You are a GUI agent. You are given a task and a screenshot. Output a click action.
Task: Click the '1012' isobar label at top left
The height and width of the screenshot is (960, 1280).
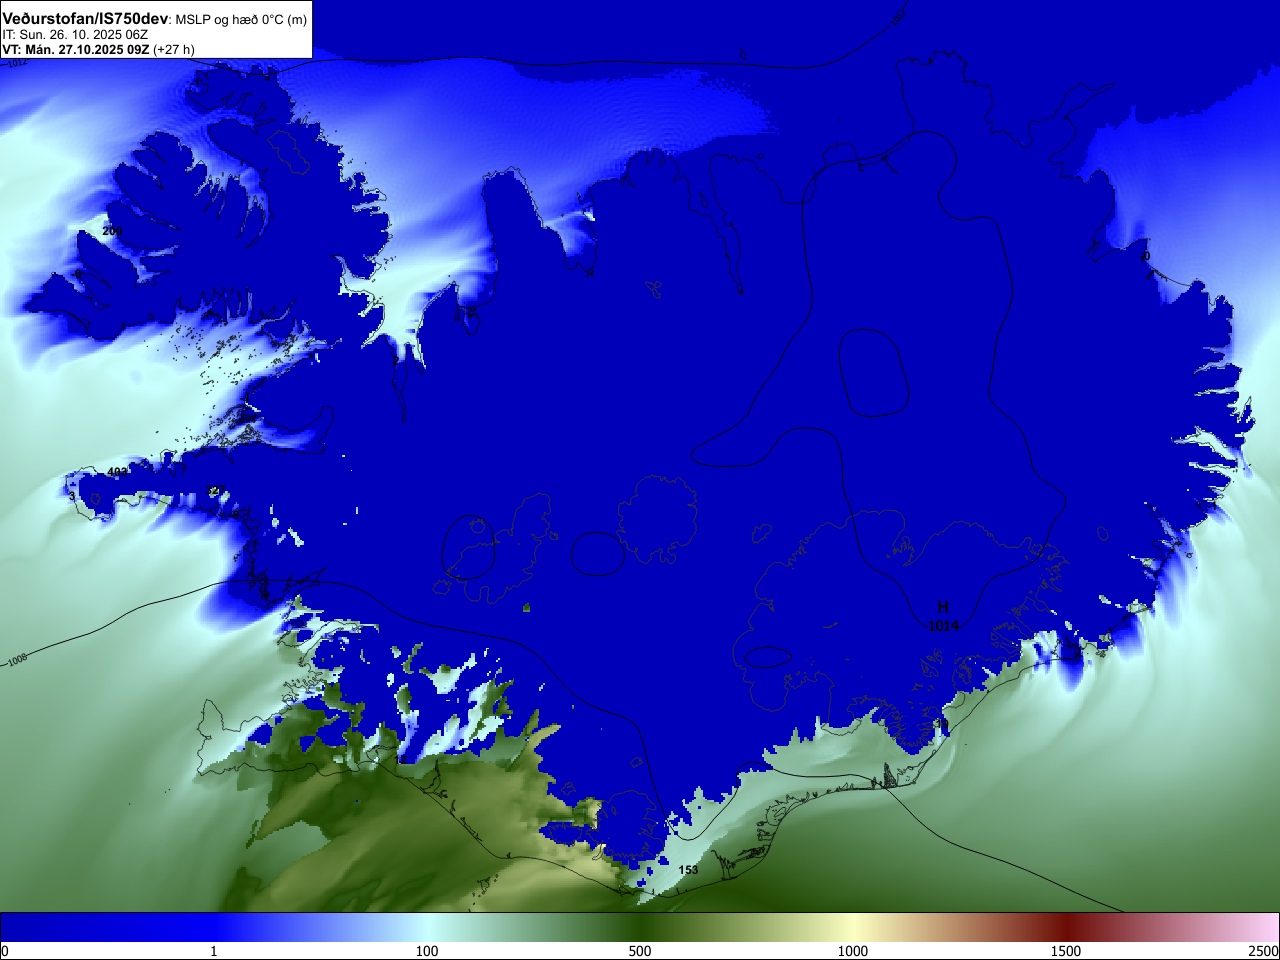(17, 63)
